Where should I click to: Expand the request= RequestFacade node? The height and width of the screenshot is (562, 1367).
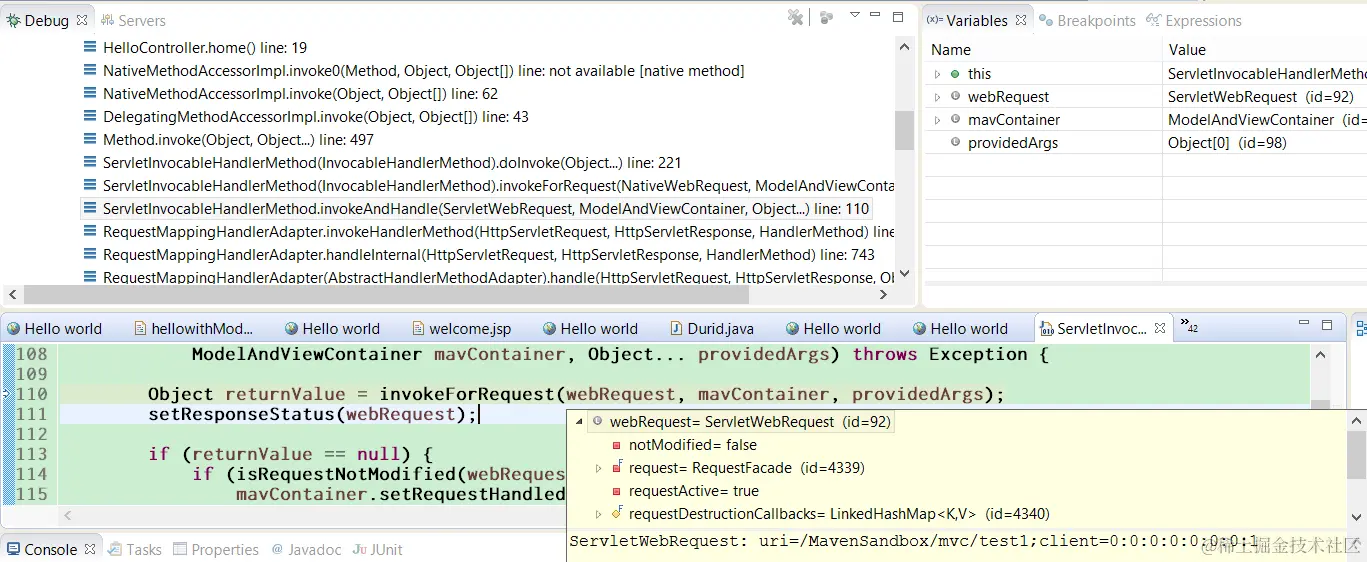[x=598, y=468]
